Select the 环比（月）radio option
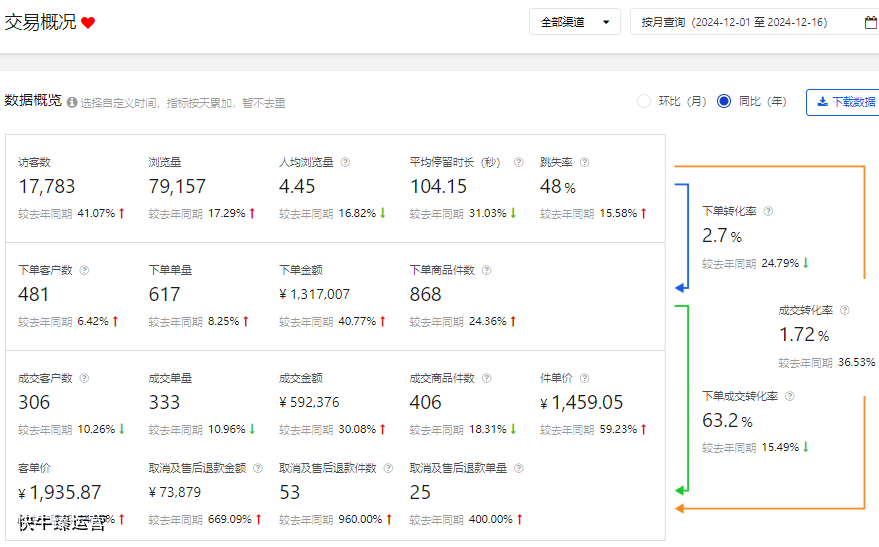Screen dimensions: 879x547 point(644,101)
